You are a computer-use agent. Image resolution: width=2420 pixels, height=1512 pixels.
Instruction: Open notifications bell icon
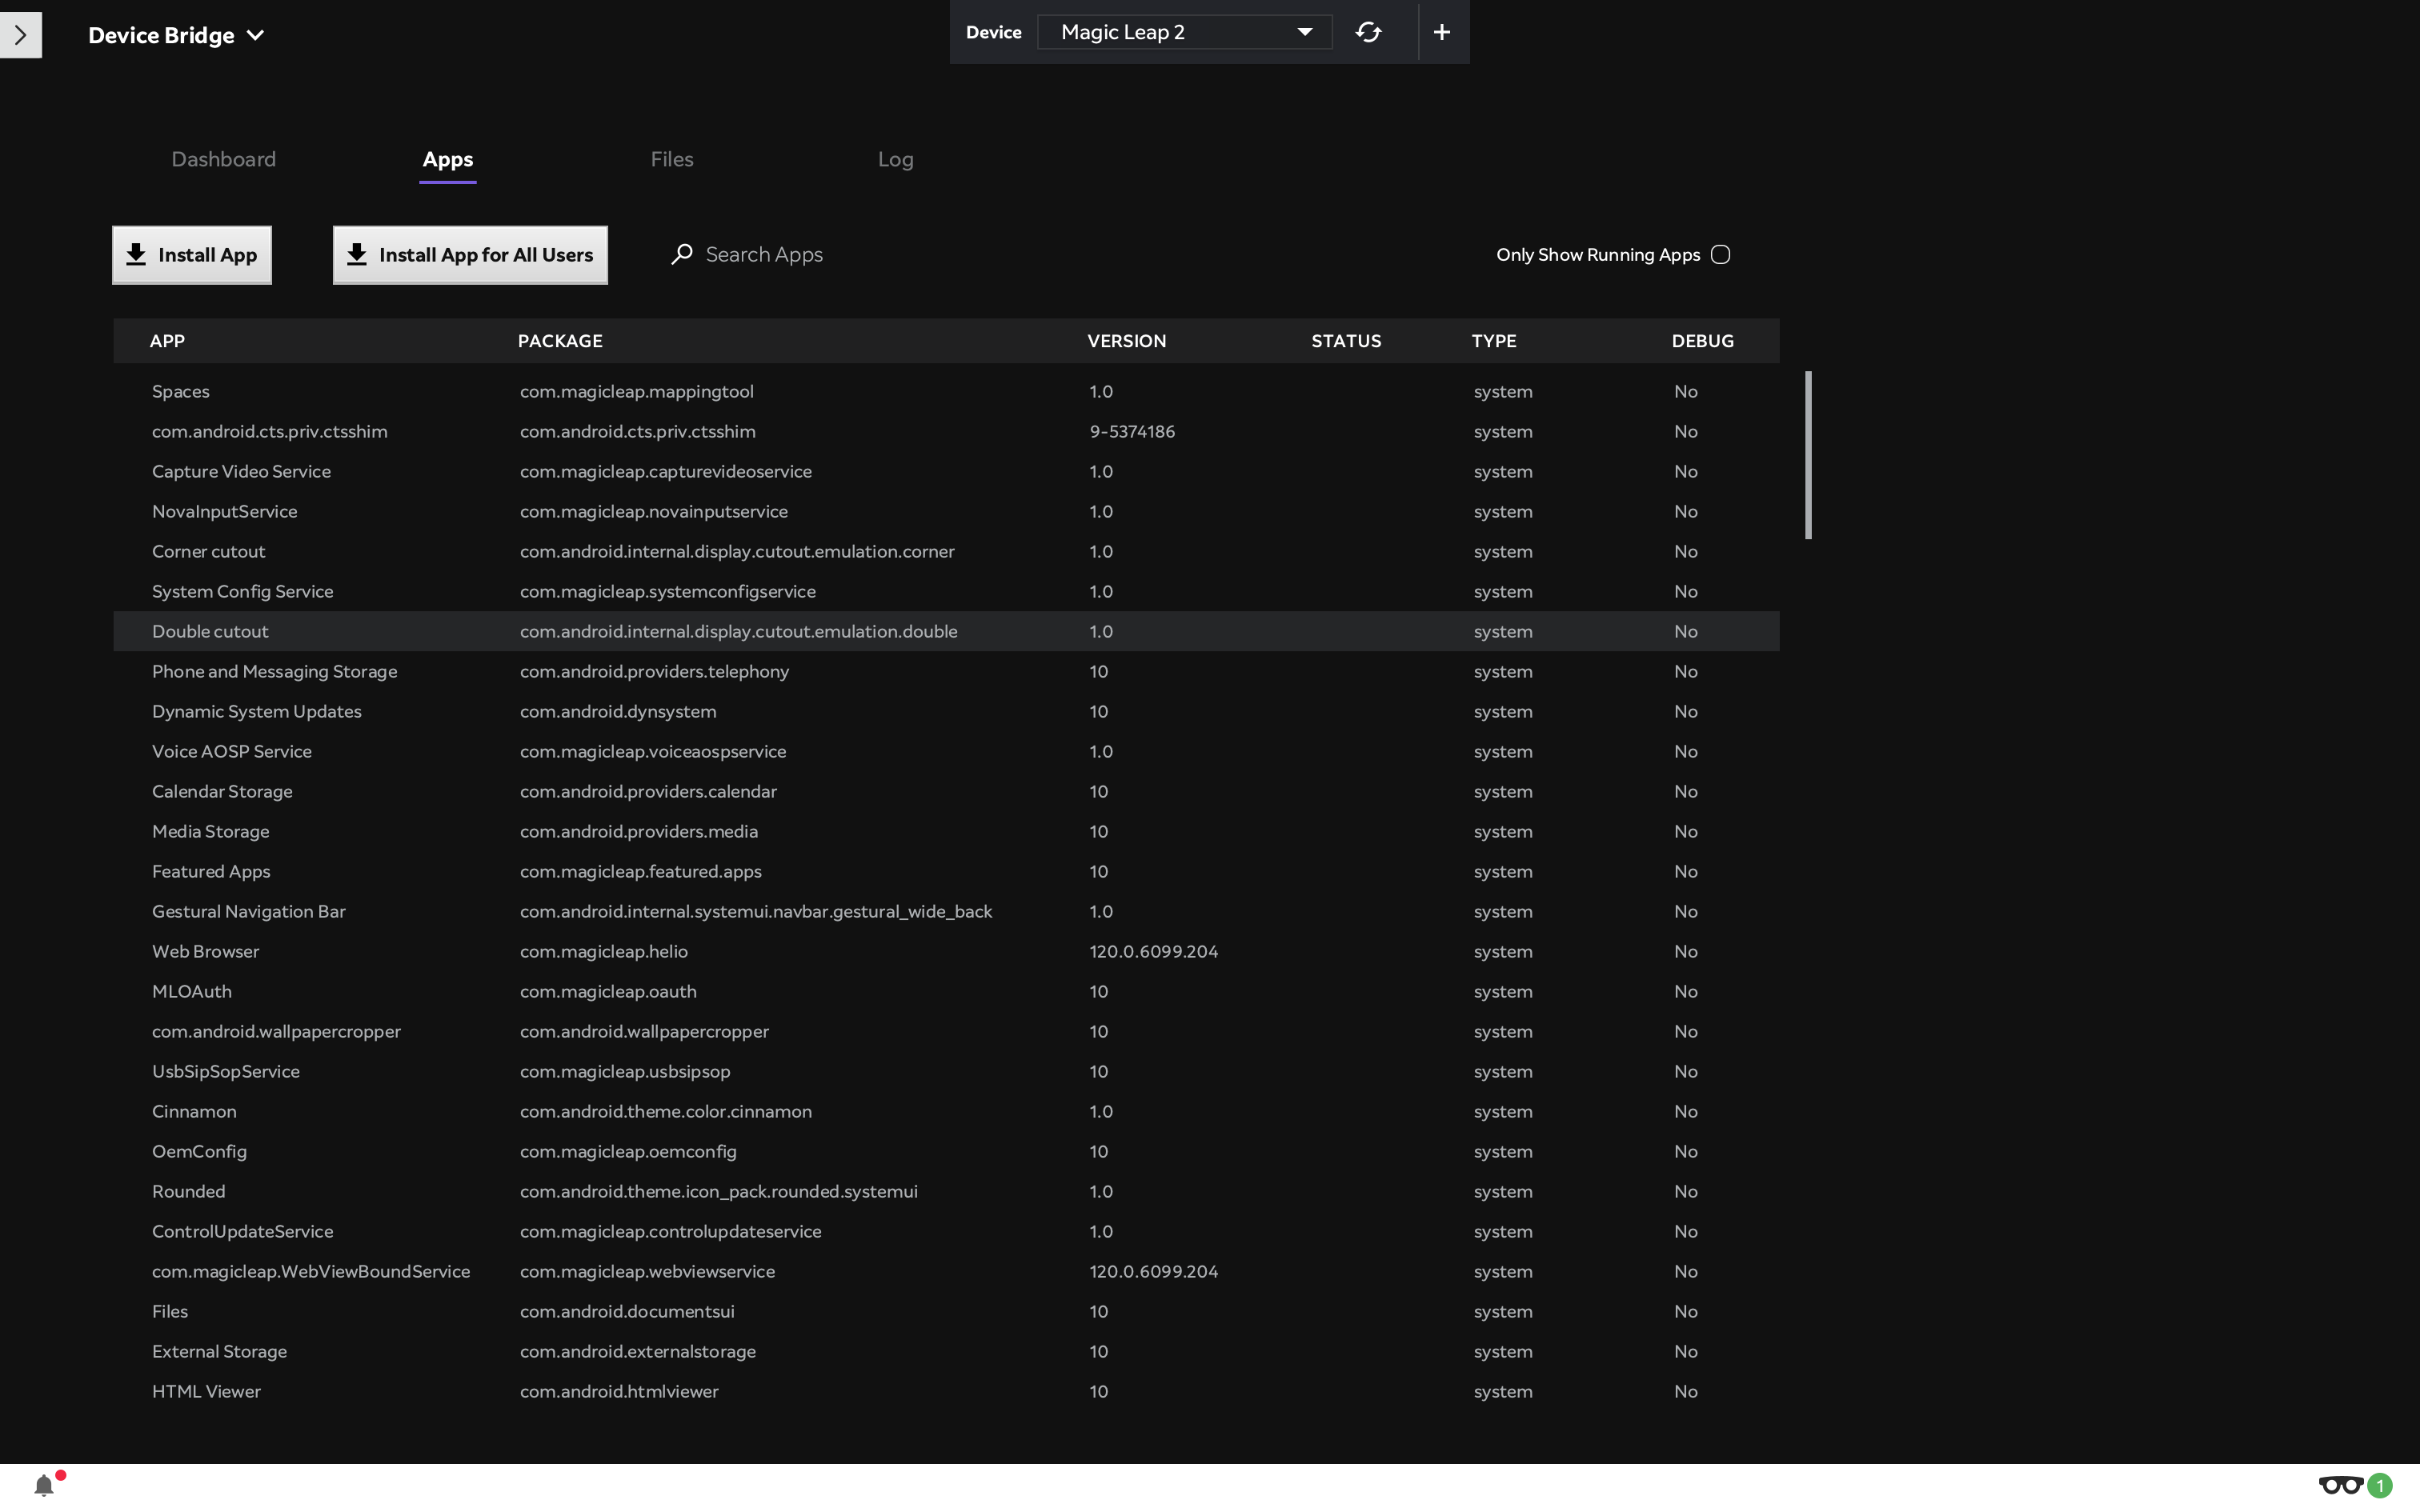pos(44,1485)
